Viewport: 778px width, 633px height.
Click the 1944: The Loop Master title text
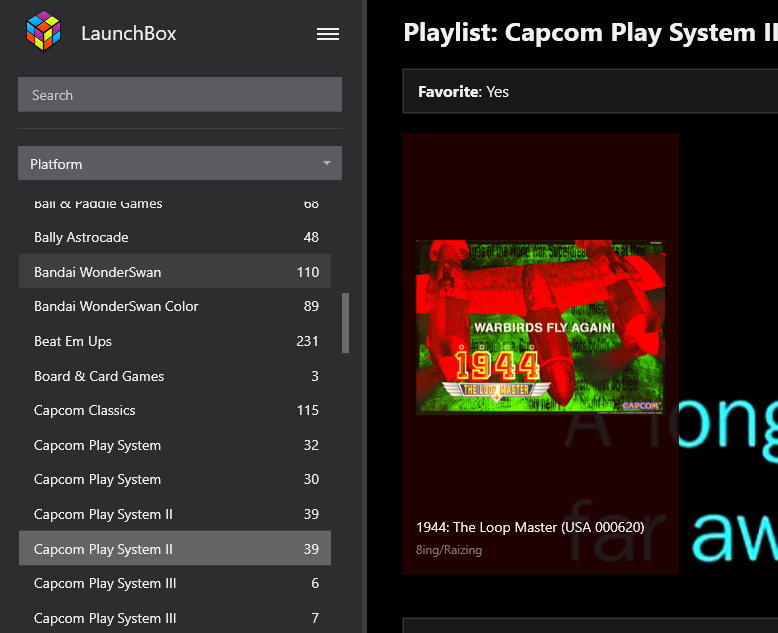(530, 527)
